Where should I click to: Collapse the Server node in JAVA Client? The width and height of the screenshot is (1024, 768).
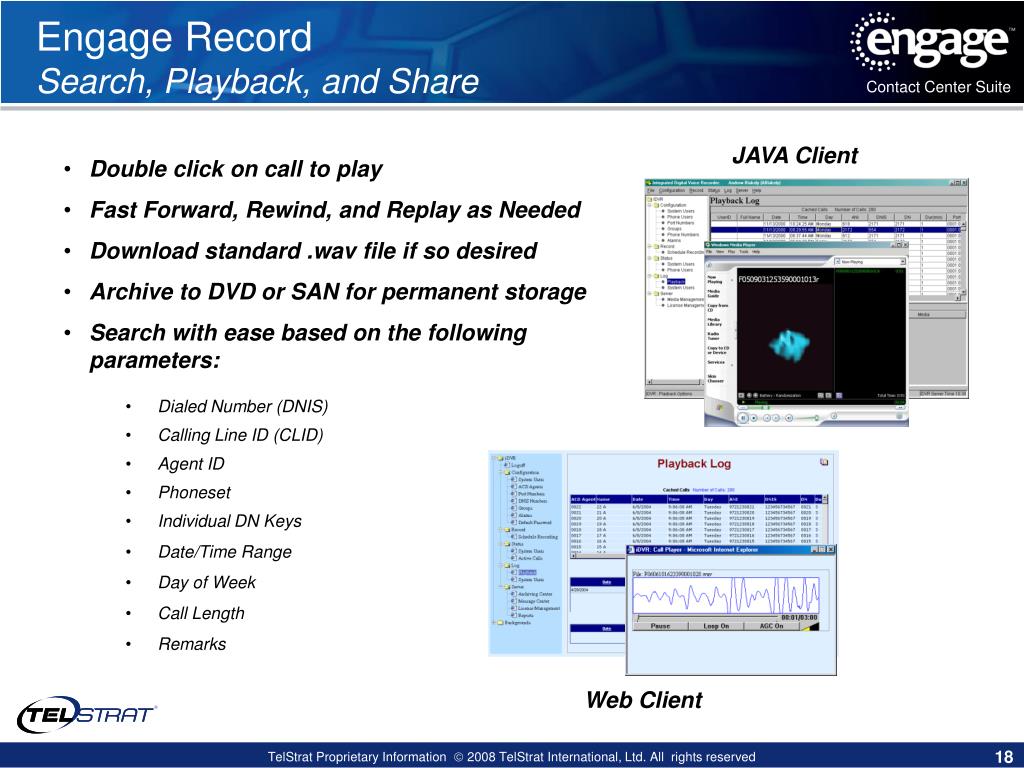tap(650, 294)
